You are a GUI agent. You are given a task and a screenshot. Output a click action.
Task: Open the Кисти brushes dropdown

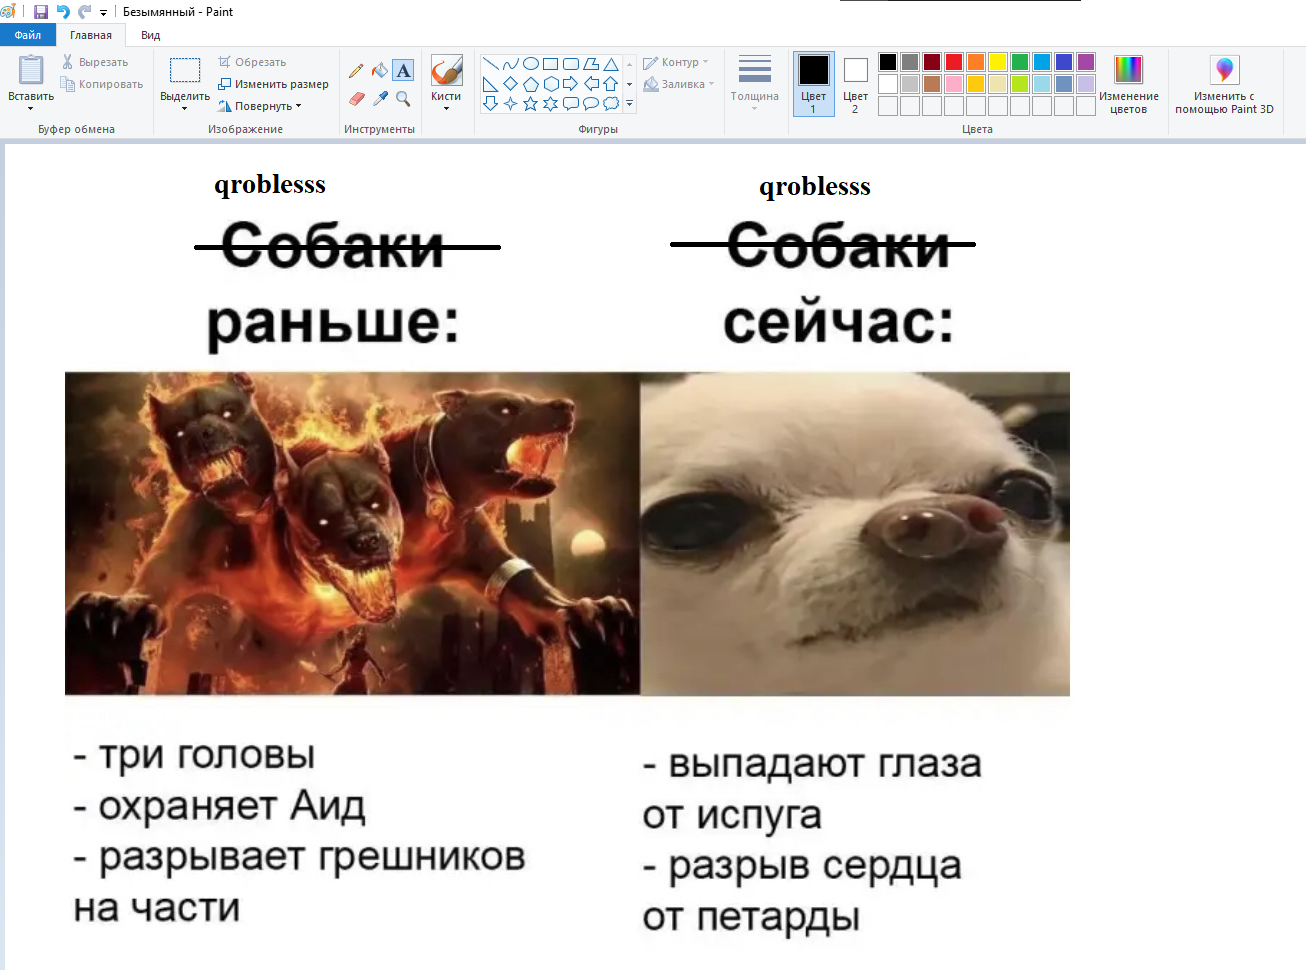pos(446,103)
